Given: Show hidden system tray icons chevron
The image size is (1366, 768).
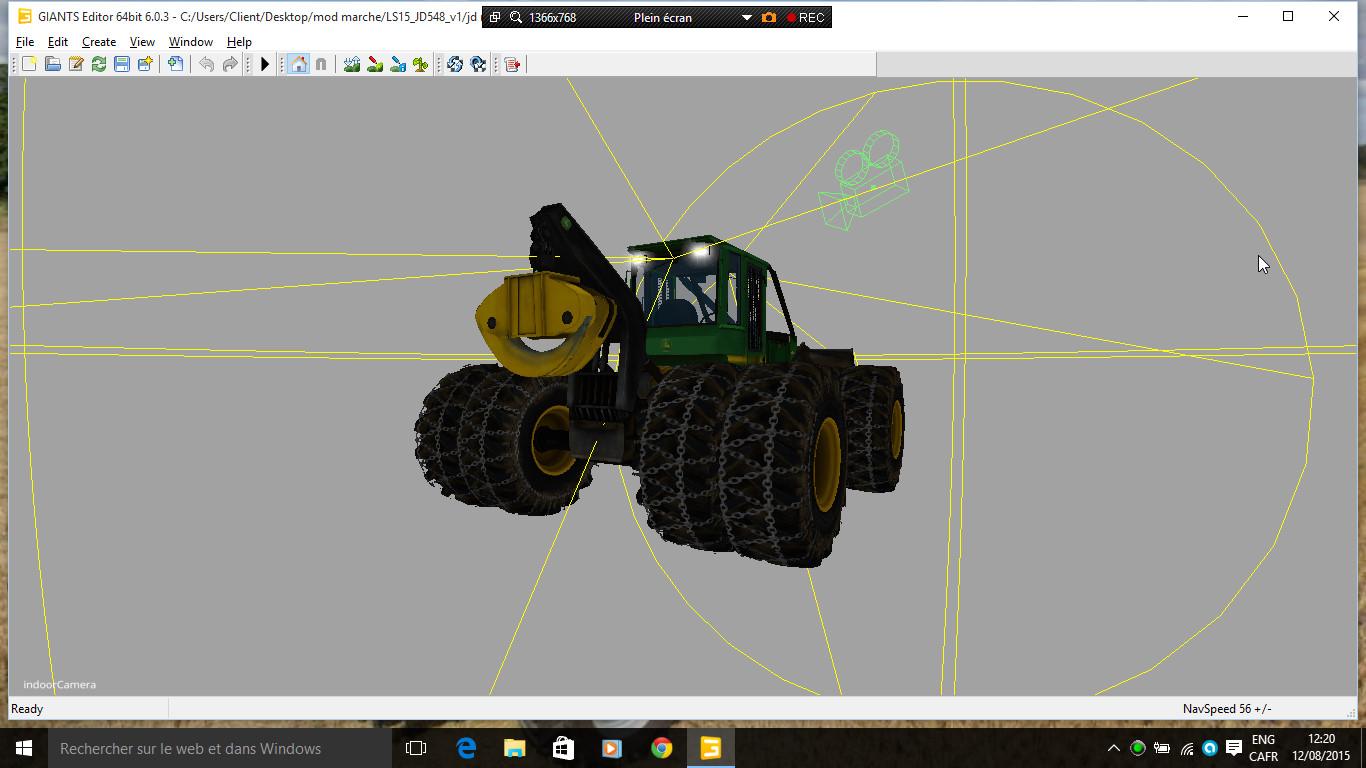Looking at the screenshot, I should [1113, 748].
